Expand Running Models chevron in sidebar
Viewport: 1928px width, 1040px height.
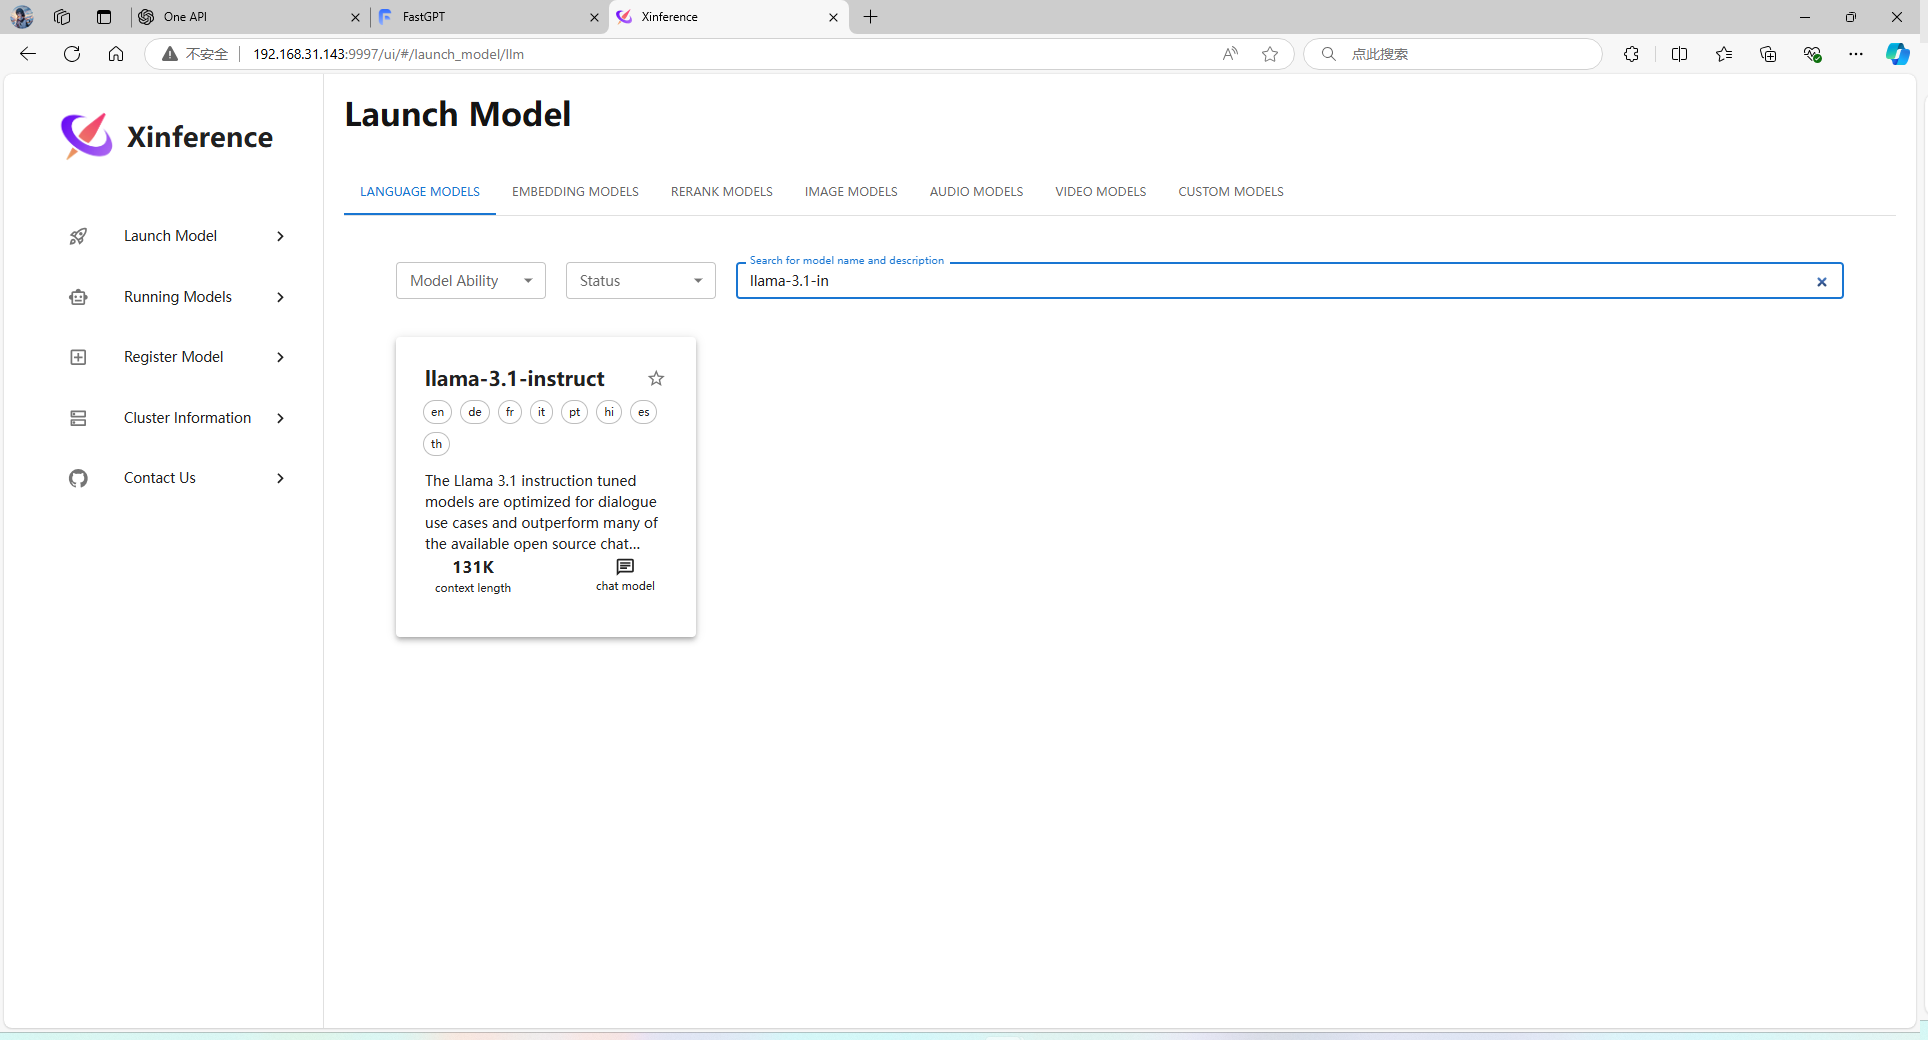(280, 297)
